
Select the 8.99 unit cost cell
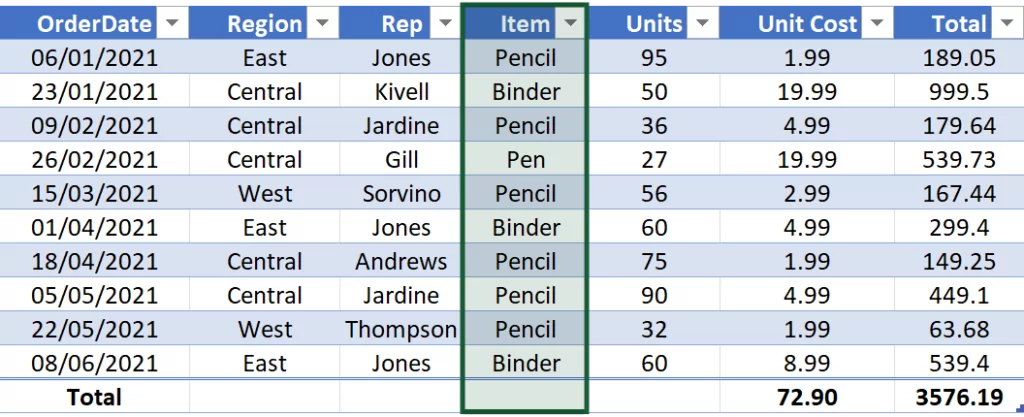(808, 364)
